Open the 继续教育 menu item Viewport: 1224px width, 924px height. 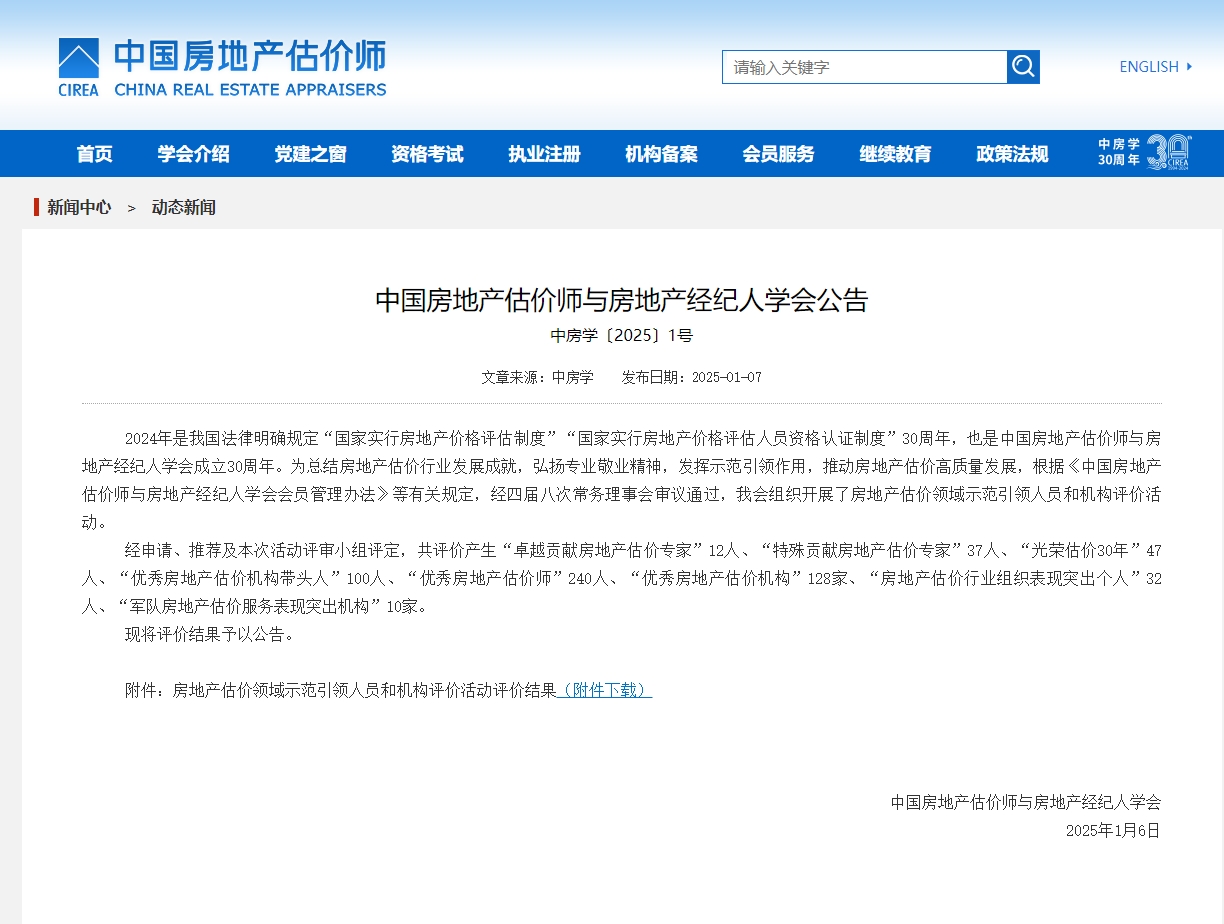tap(895, 154)
